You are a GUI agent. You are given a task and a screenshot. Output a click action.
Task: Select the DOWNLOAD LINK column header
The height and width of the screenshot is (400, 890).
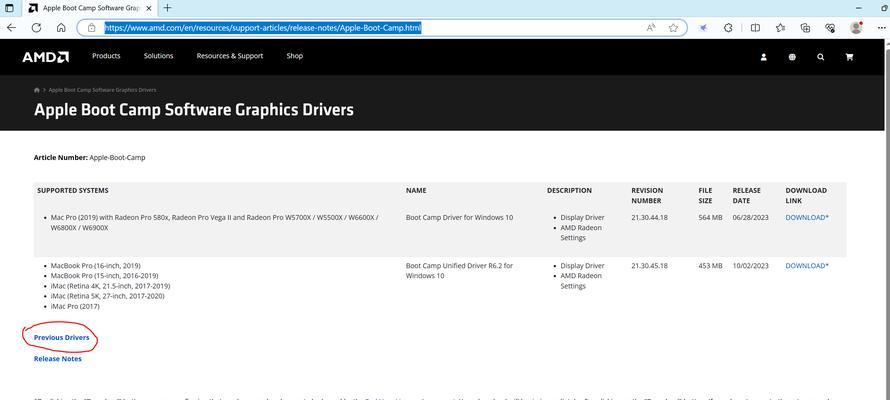point(806,196)
